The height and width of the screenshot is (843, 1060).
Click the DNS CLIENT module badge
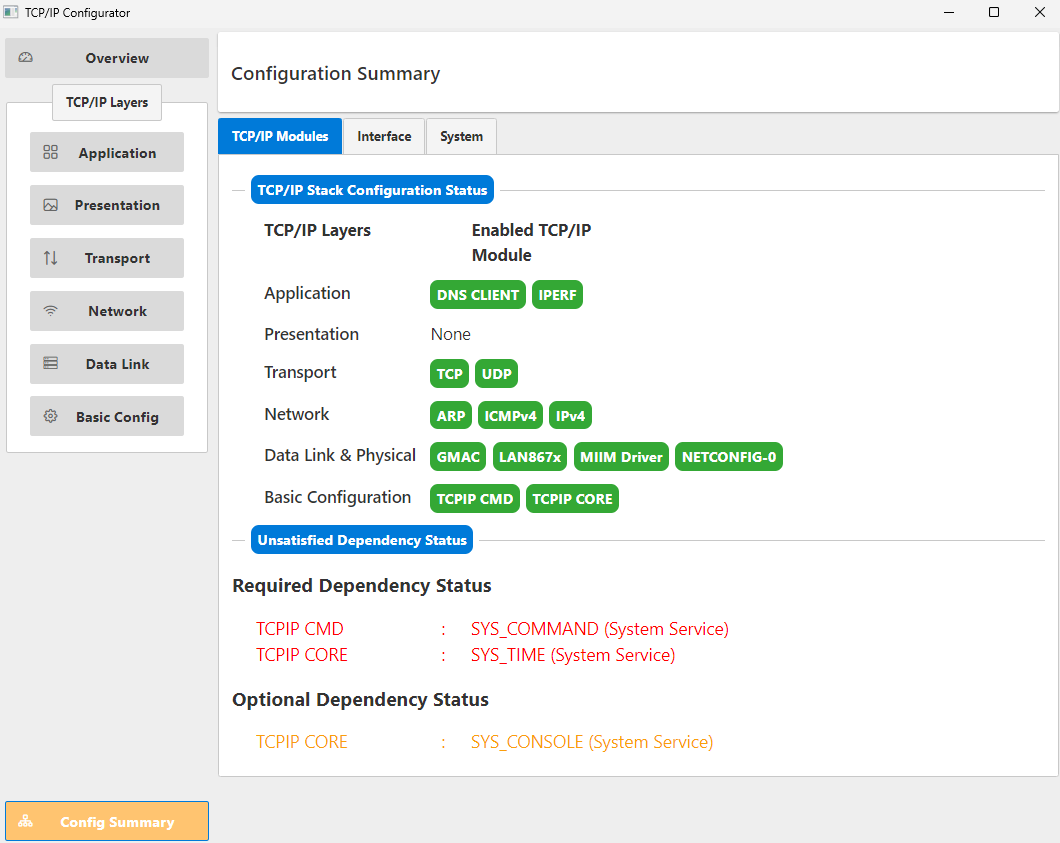[x=478, y=295]
